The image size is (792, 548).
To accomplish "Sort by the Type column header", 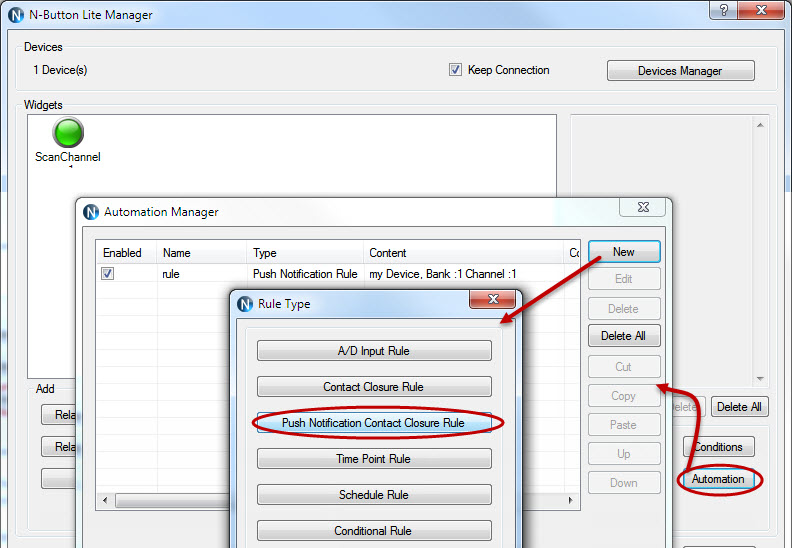I will [306, 253].
